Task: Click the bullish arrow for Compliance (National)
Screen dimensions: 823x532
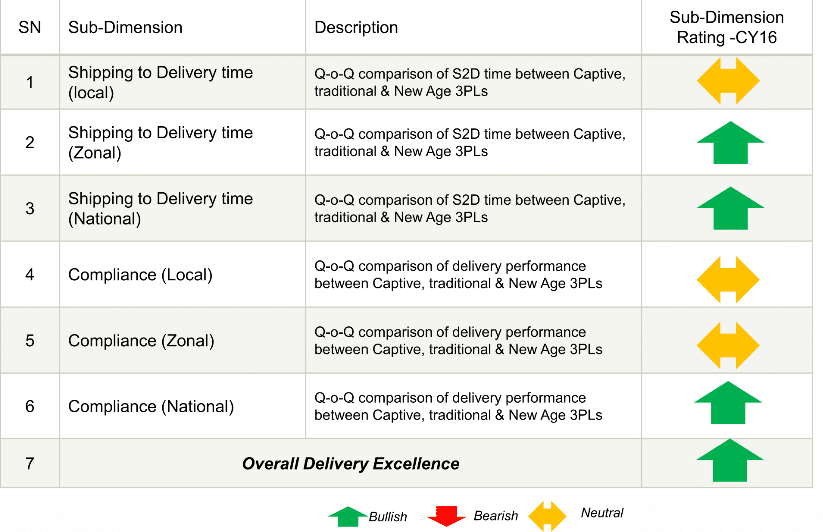Action: pos(727,402)
